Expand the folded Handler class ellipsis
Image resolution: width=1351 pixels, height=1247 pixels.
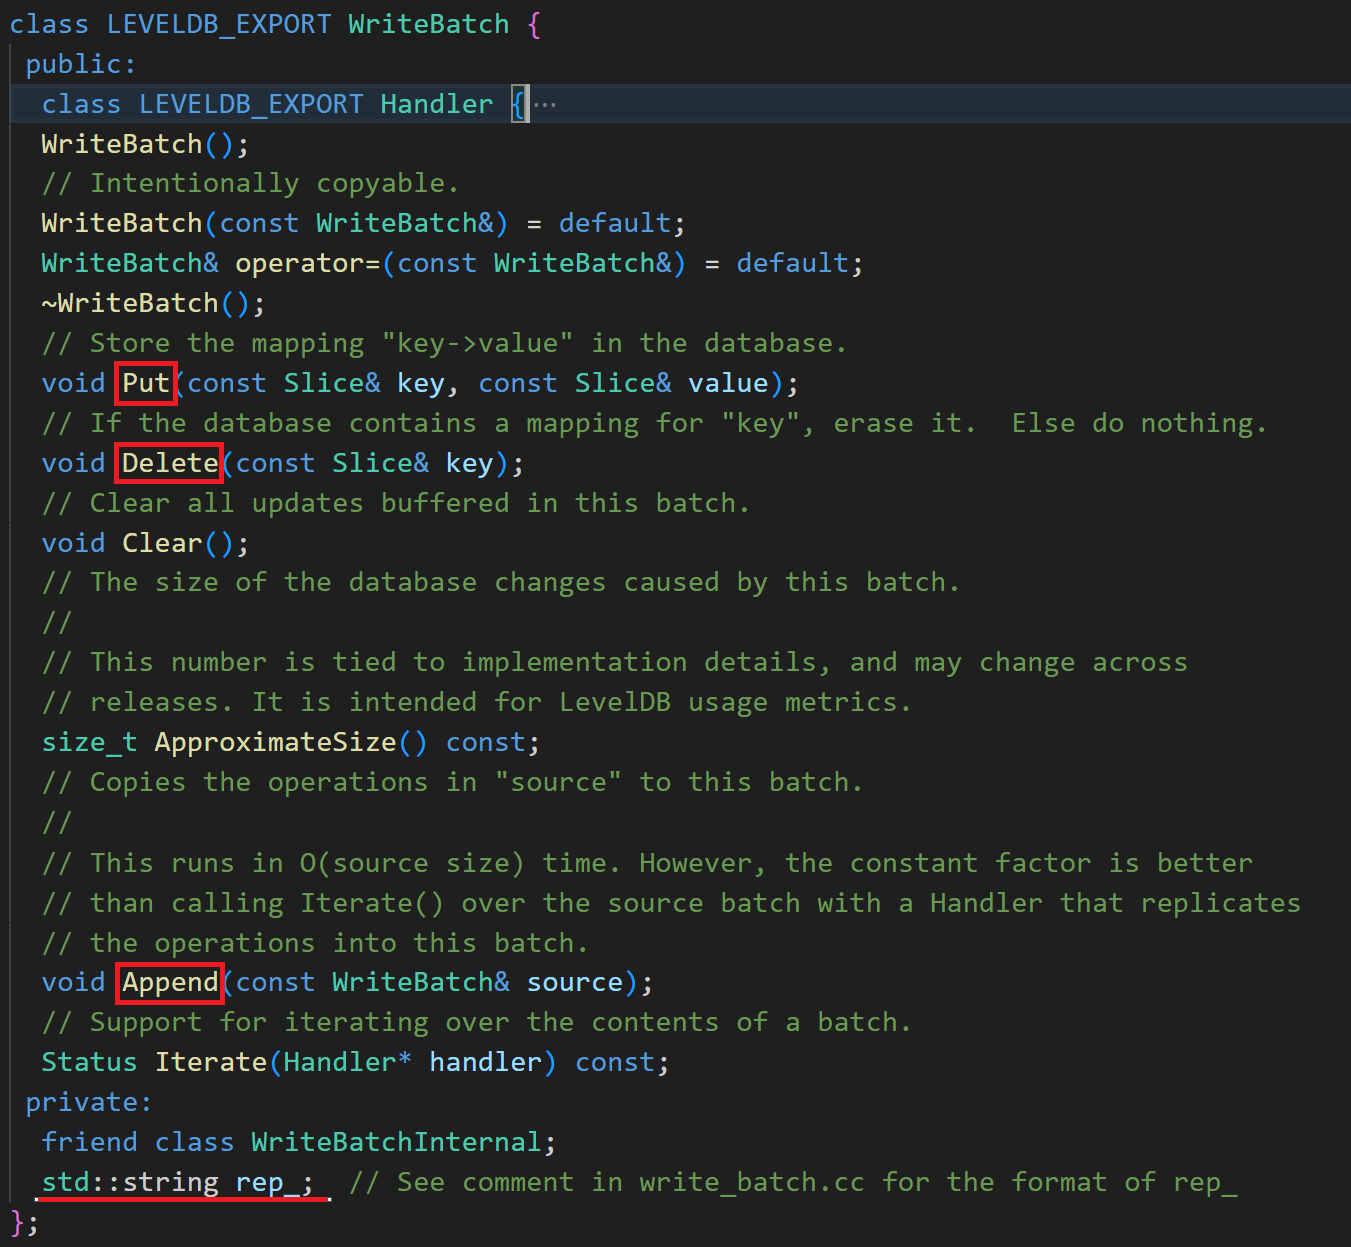545,104
